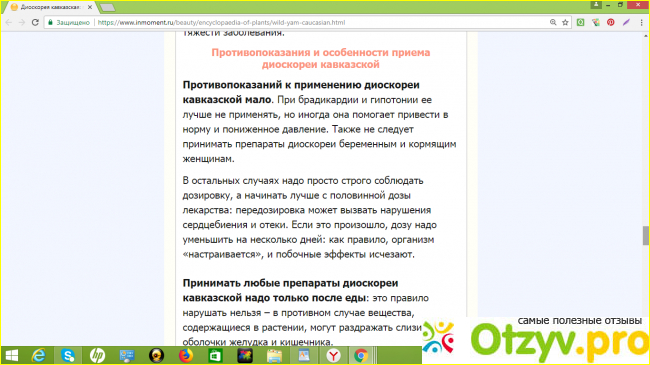Launch Skype from the taskbar
This screenshot has width=650, height=365.
point(68,355)
